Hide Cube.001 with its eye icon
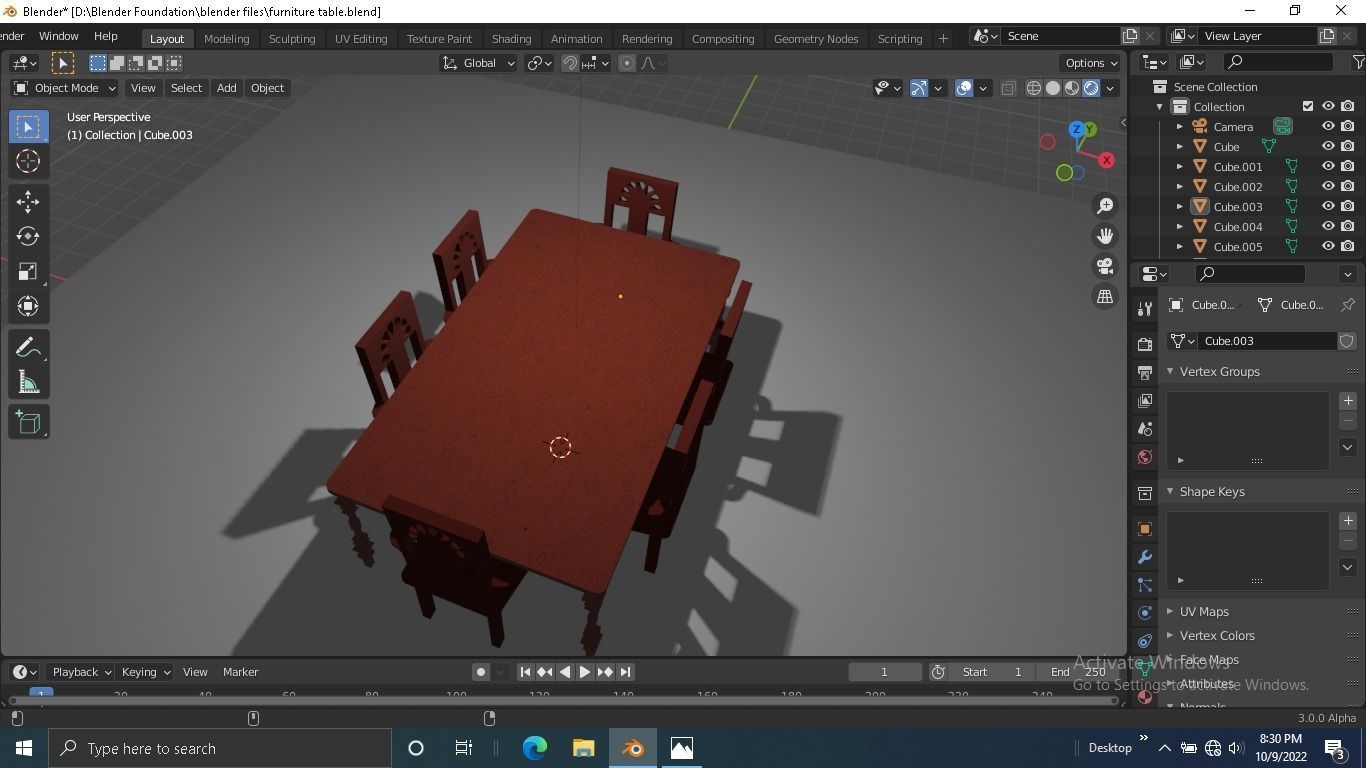 click(1328, 166)
